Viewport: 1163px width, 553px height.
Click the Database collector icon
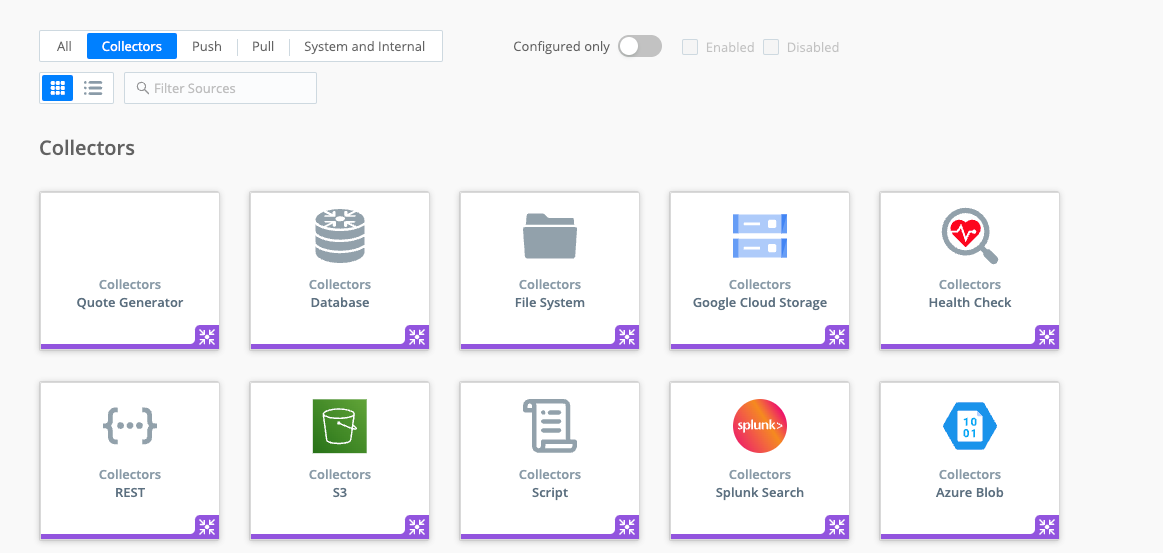tap(340, 236)
